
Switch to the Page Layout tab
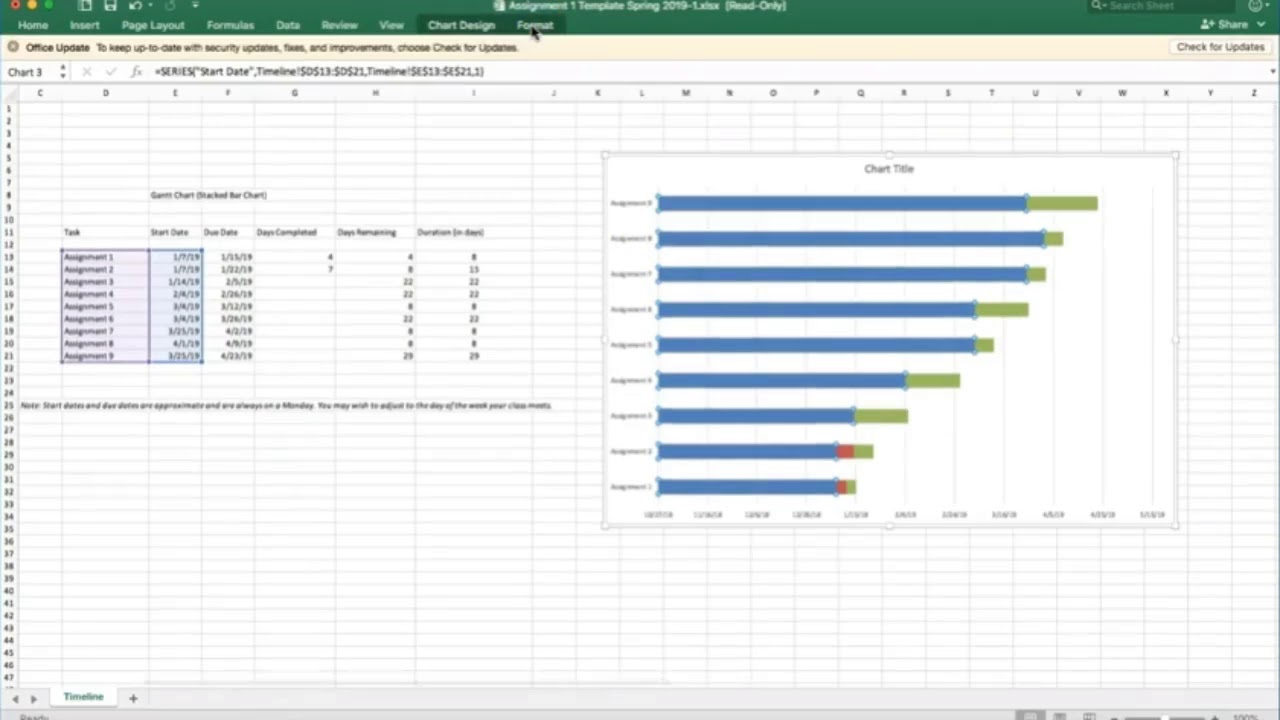pyautogui.click(x=153, y=25)
